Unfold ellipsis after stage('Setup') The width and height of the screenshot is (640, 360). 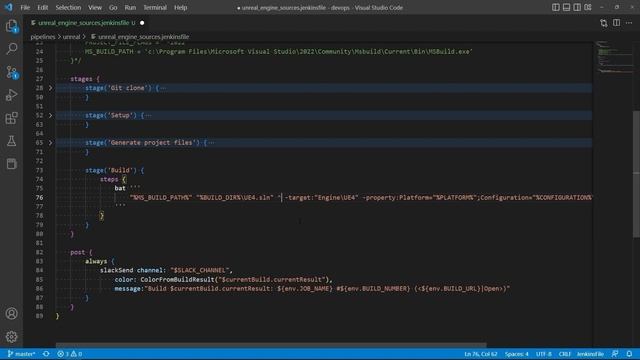(x=149, y=115)
